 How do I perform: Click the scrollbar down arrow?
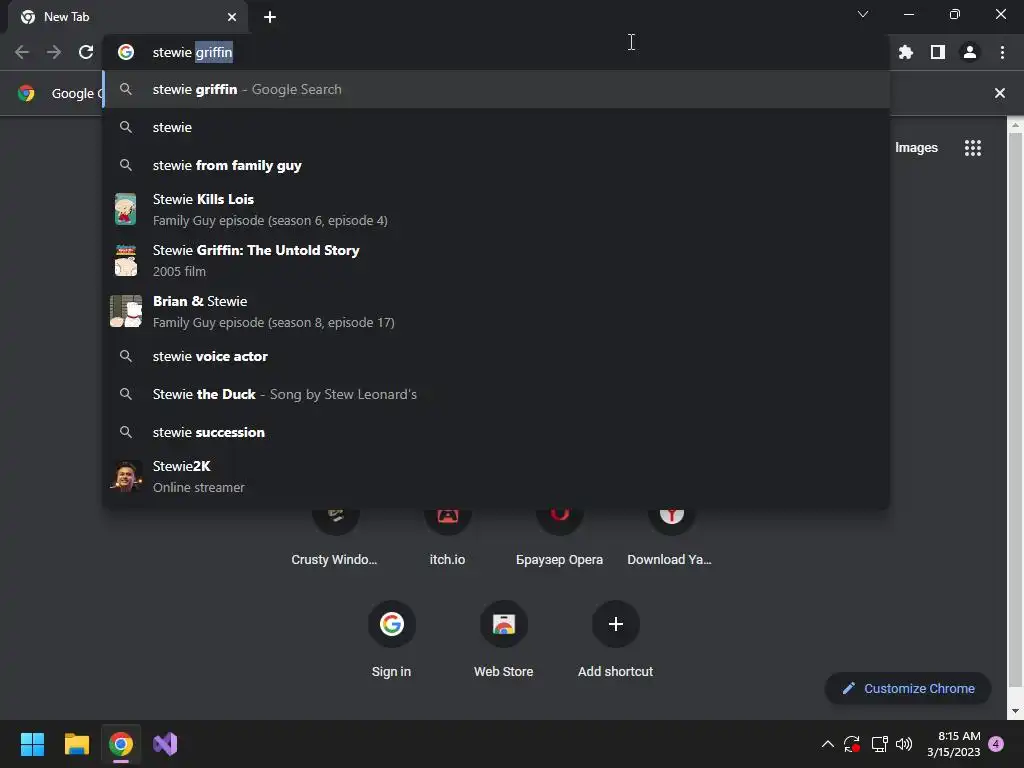point(1015,711)
